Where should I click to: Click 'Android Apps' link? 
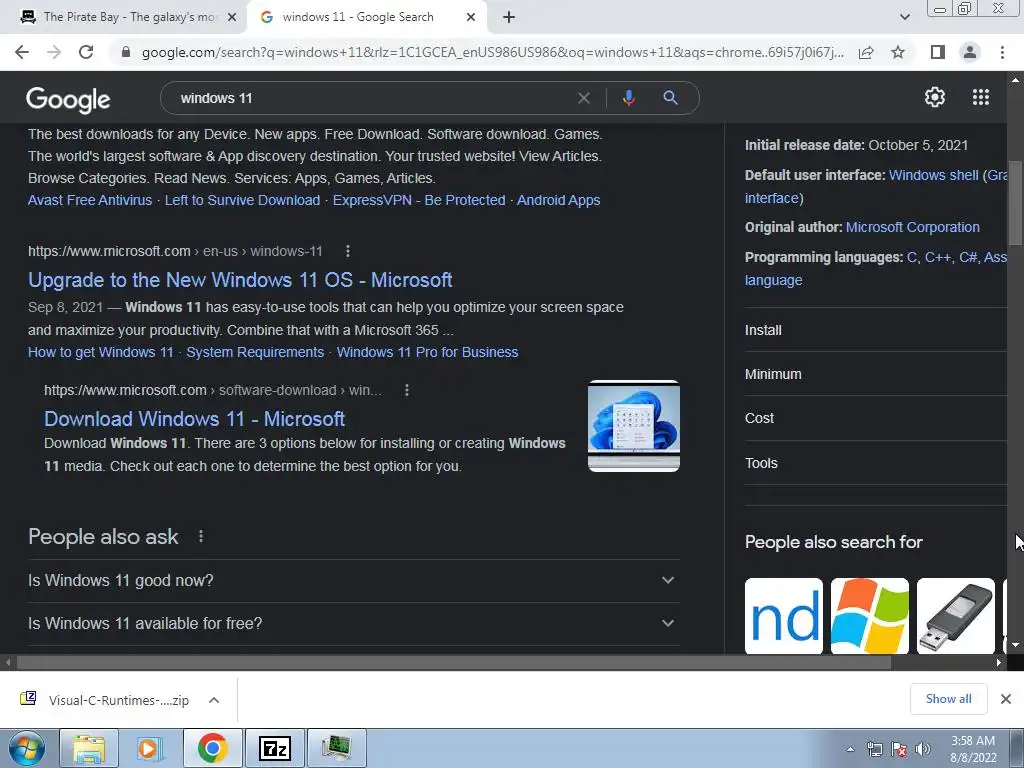(558, 200)
